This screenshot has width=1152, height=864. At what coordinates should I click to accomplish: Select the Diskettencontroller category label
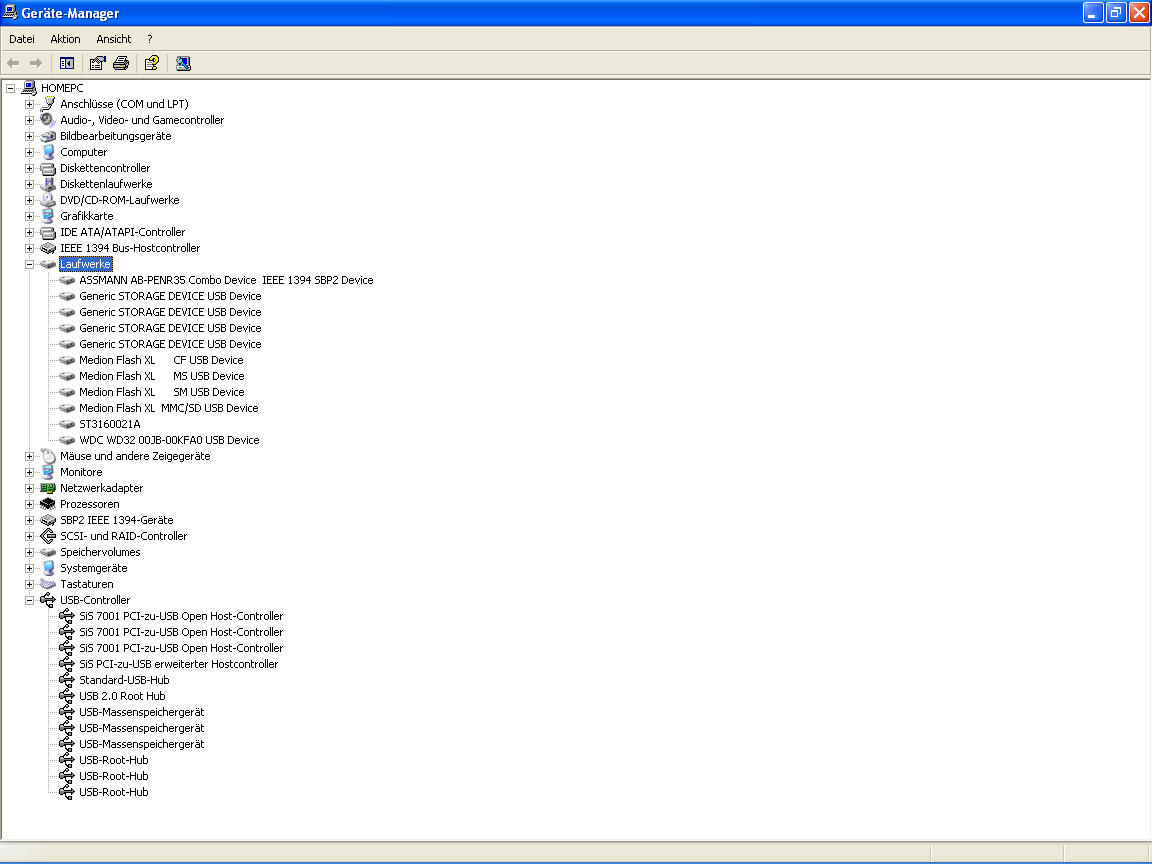(105, 168)
